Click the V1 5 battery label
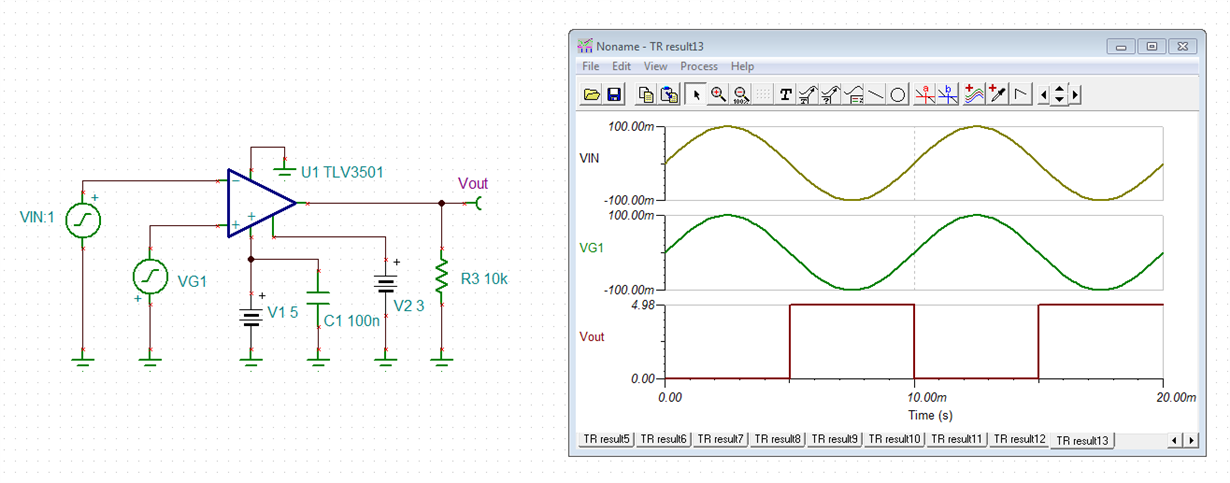 pyautogui.click(x=284, y=312)
